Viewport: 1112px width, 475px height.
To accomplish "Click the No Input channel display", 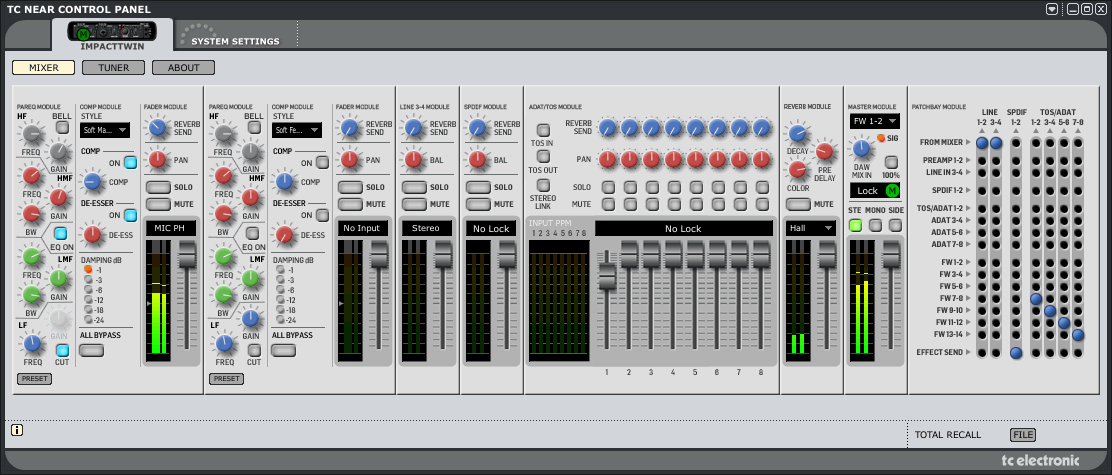I will (x=362, y=228).
